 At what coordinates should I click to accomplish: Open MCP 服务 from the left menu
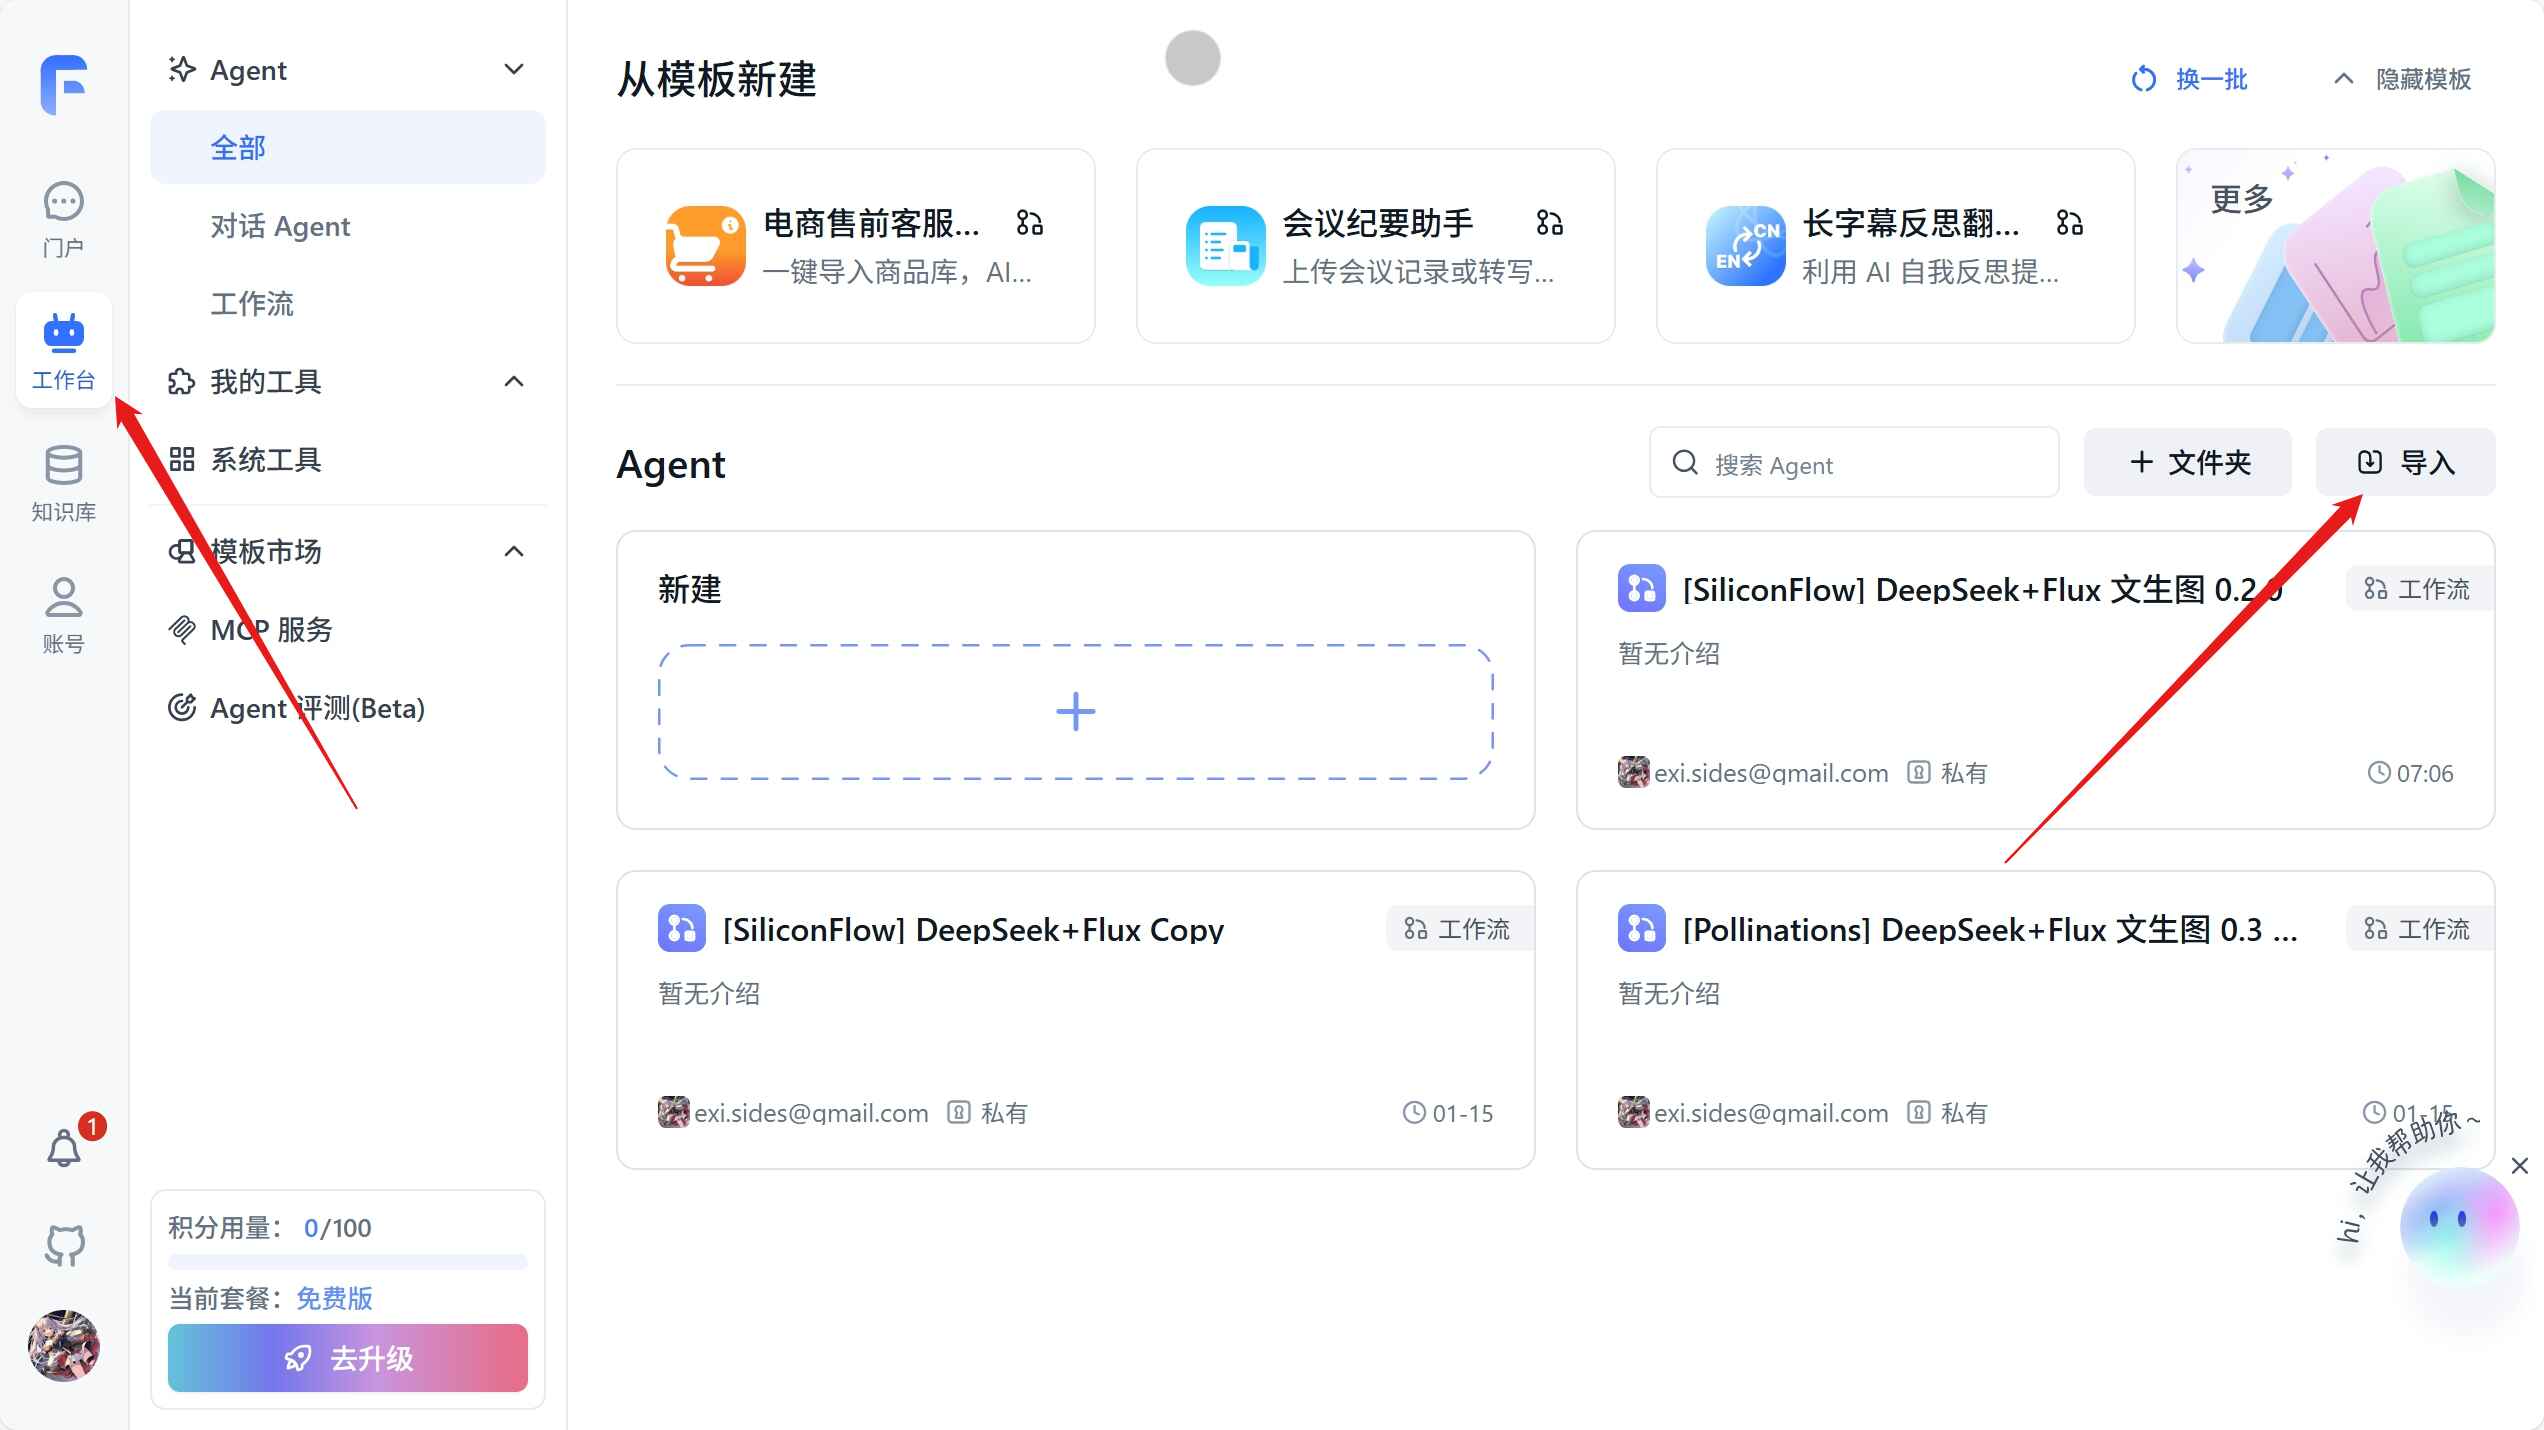coord(269,630)
